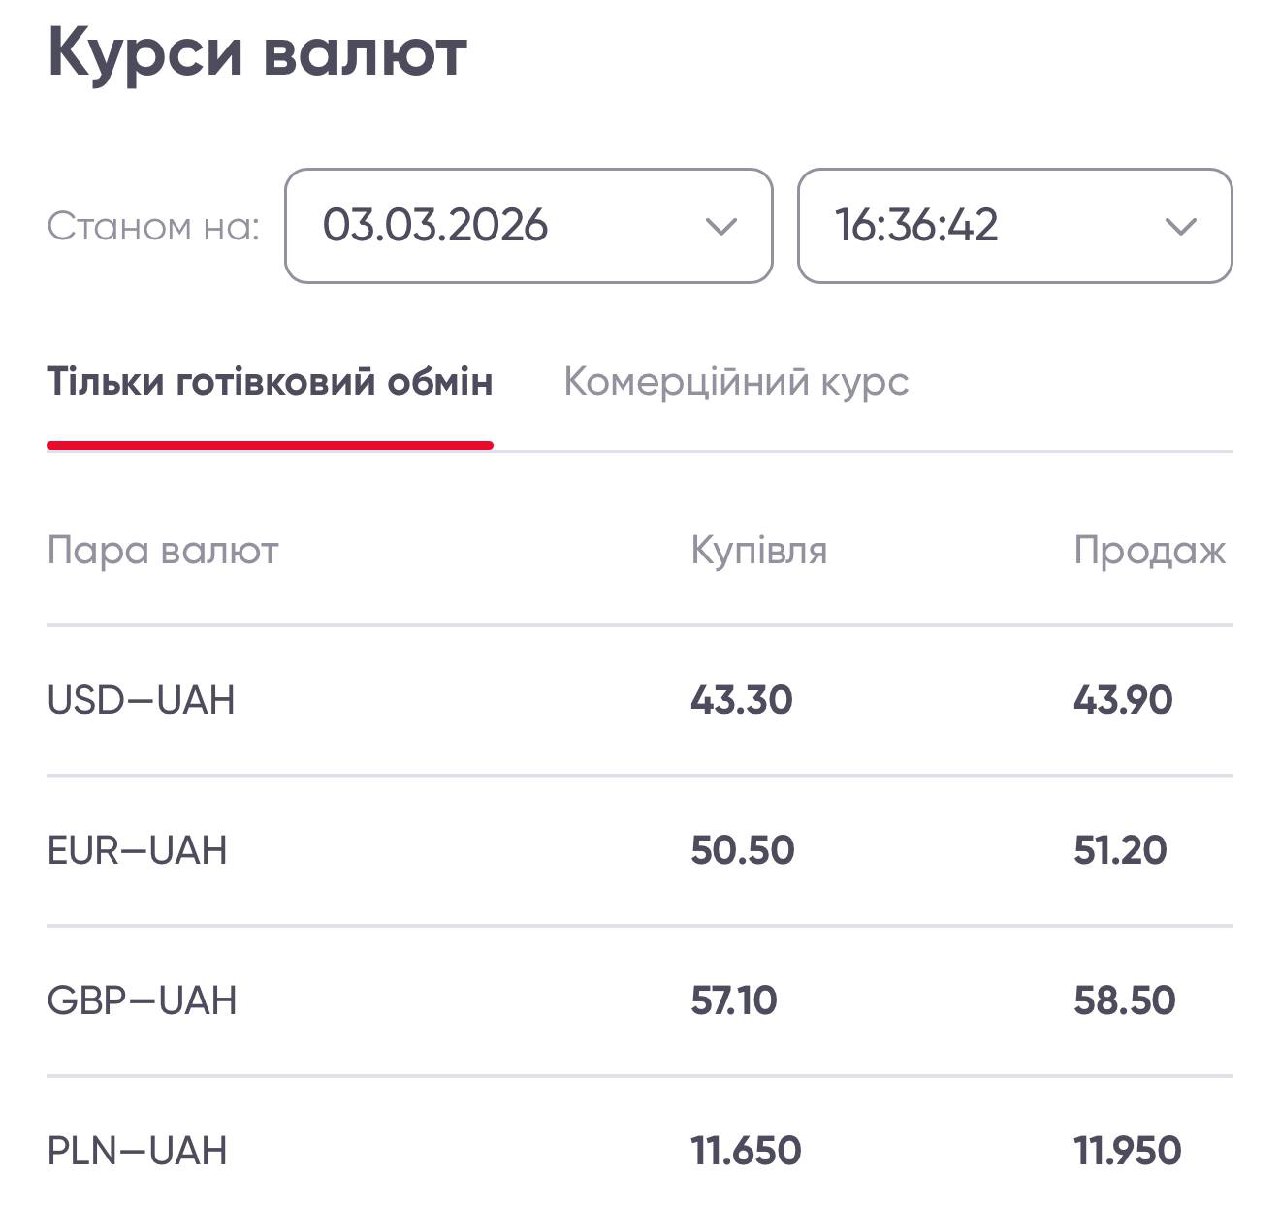
Task: Click the Продаж column header
Action: click(x=1149, y=551)
